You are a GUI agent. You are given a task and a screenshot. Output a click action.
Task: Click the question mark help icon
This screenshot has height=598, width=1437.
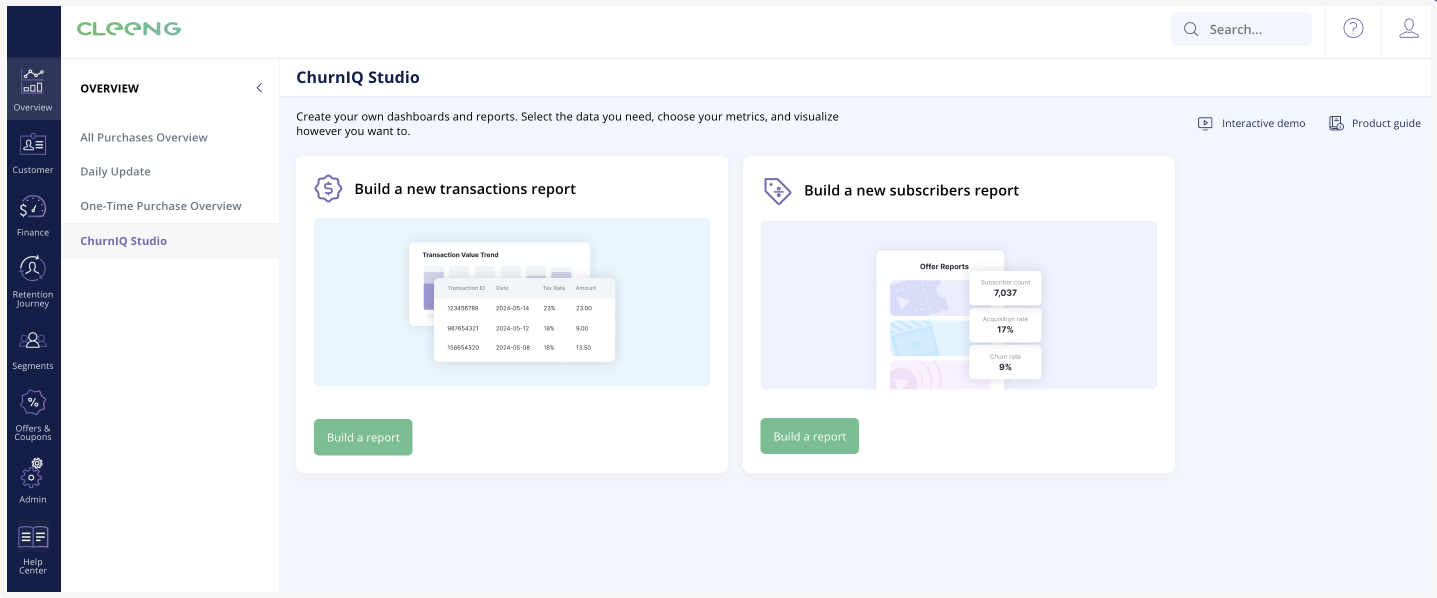1353,29
